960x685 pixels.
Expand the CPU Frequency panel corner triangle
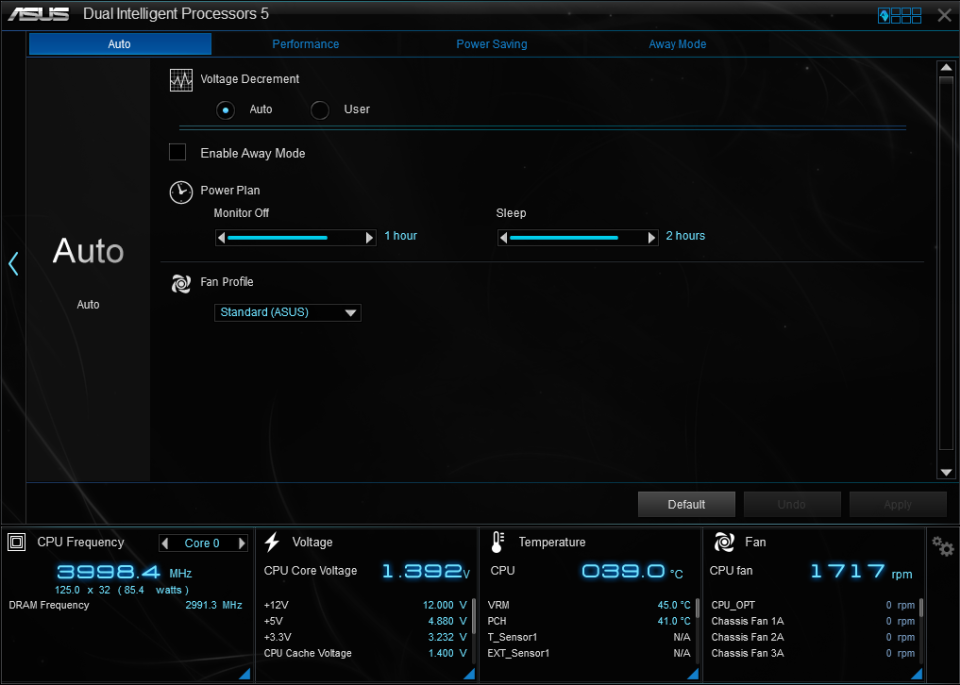(244, 673)
